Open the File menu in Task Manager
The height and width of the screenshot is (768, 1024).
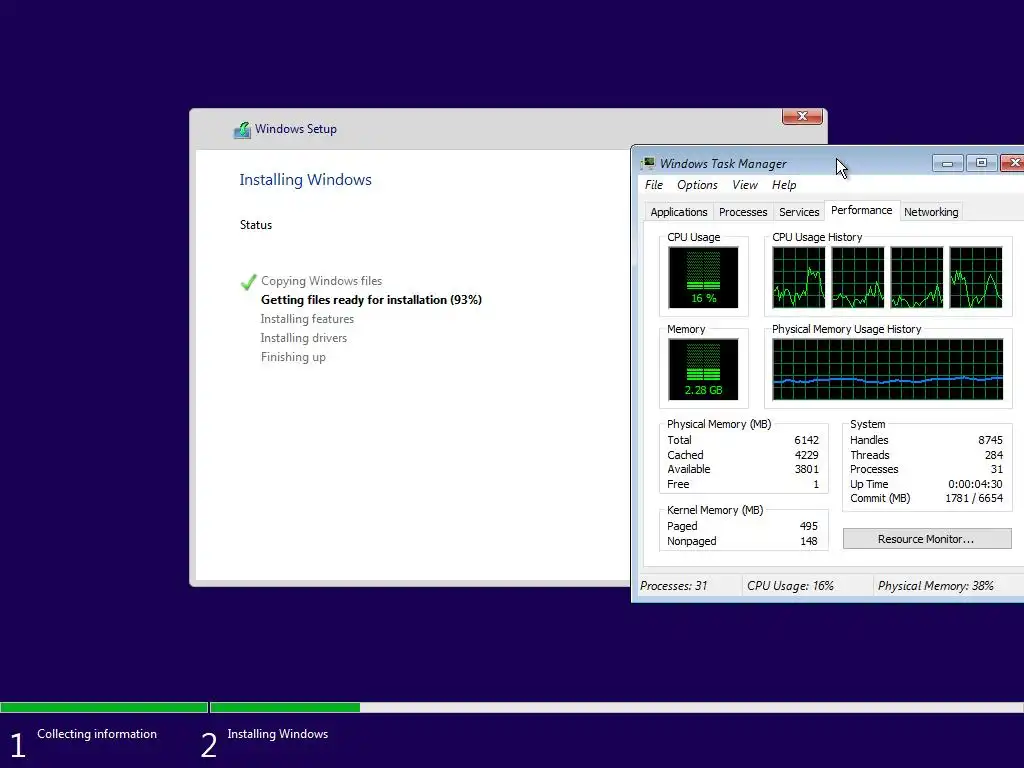(x=654, y=185)
